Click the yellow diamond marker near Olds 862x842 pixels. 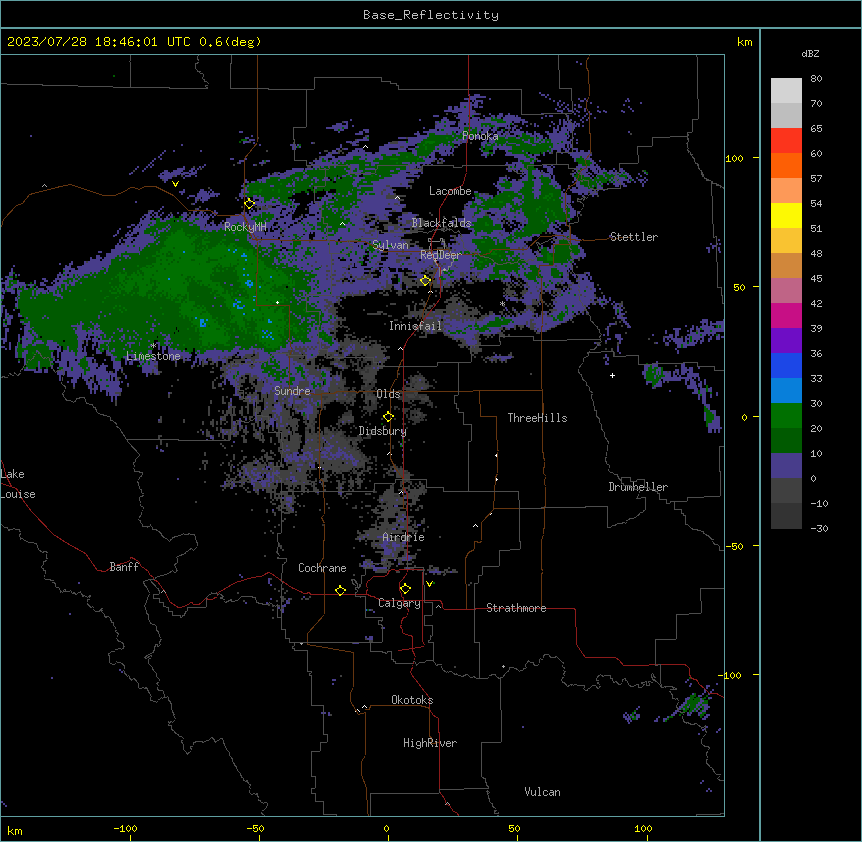[x=388, y=417]
